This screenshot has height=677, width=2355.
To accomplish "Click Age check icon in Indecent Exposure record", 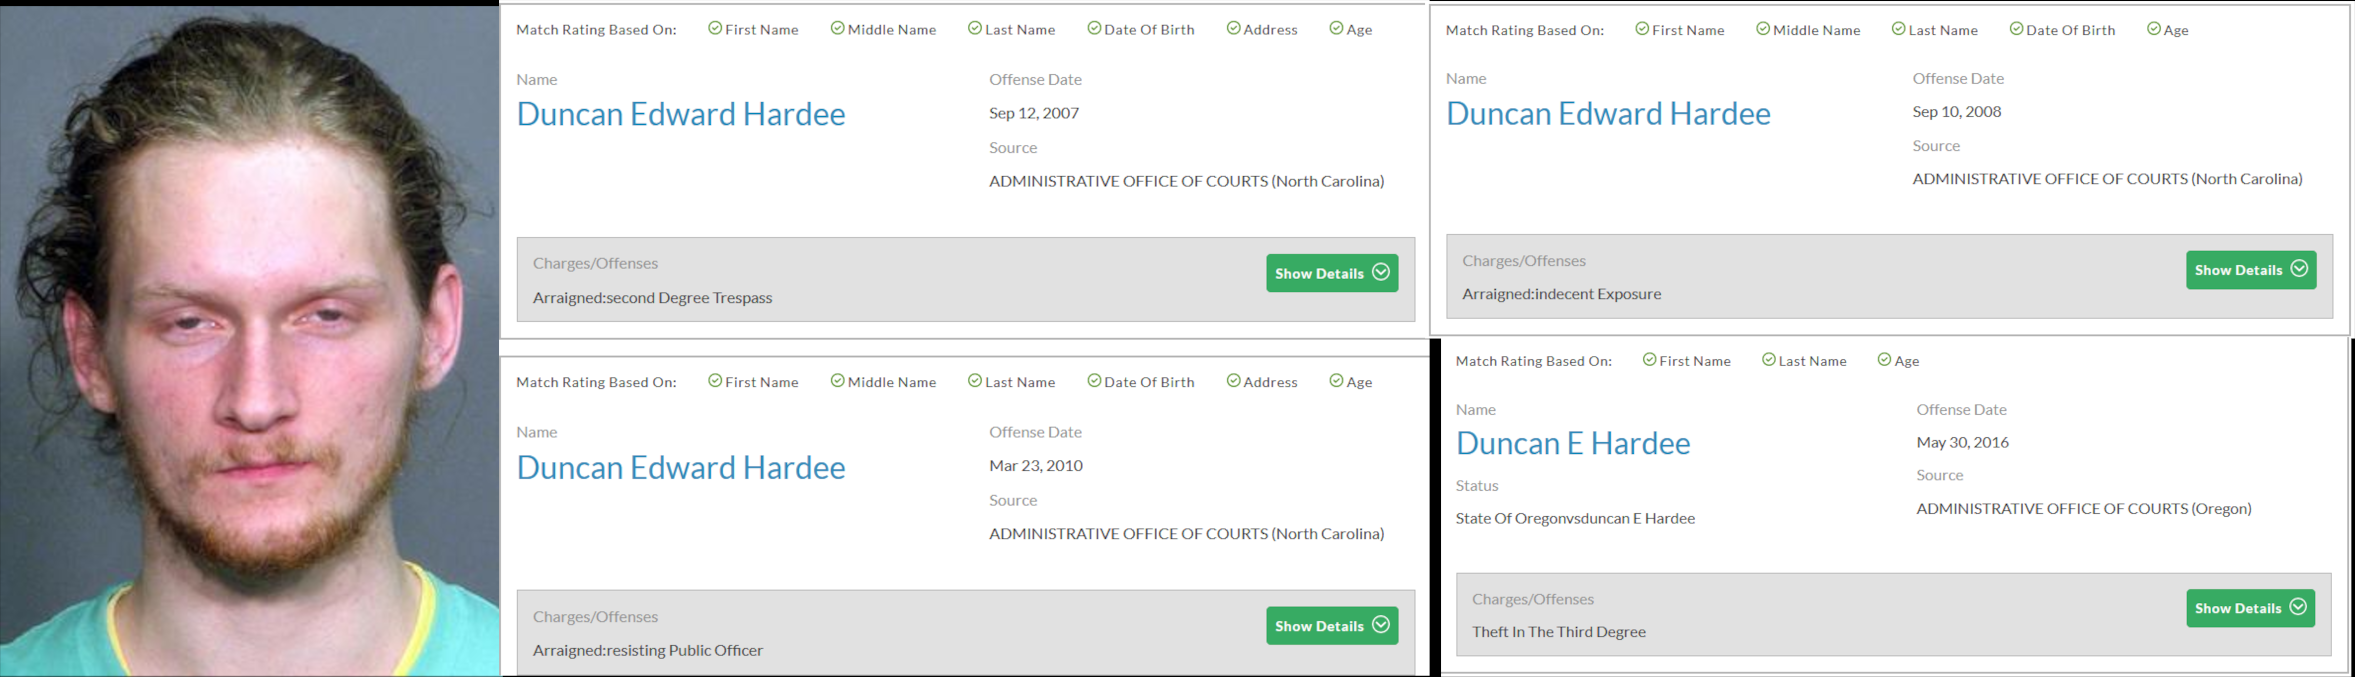I will (x=2154, y=29).
